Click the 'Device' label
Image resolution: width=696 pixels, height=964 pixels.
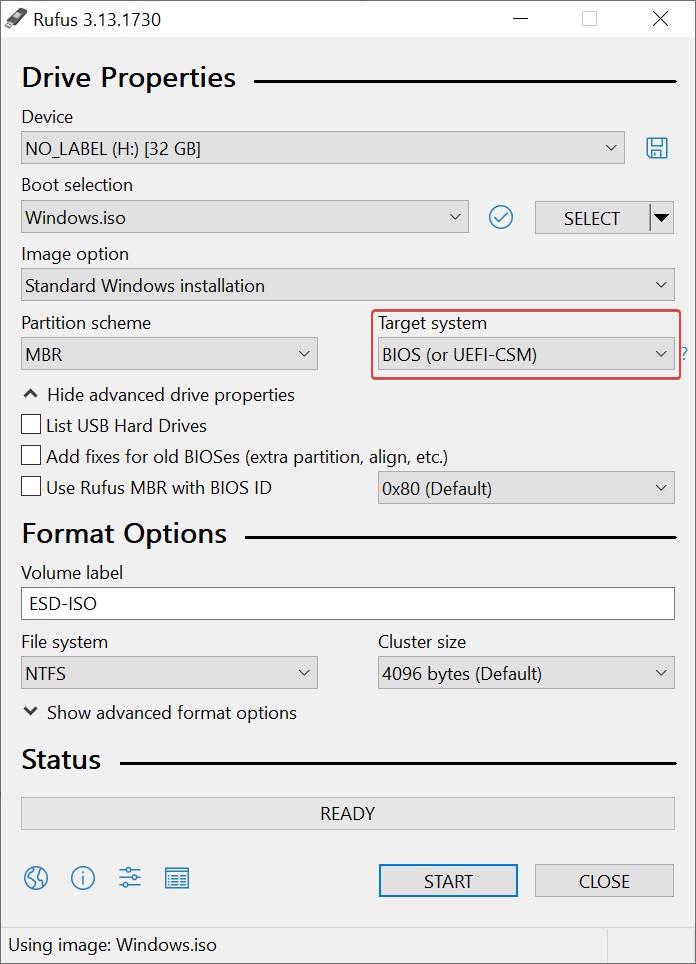[47, 117]
